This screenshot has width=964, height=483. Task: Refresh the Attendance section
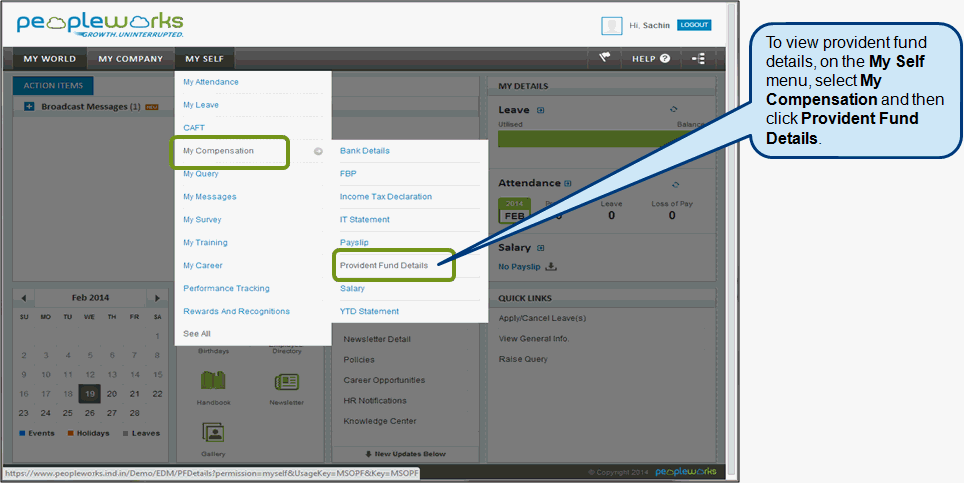pos(676,184)
